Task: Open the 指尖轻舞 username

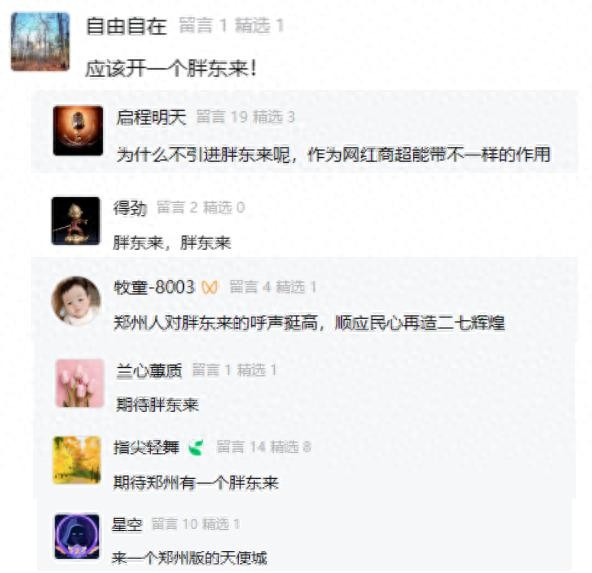Action: coord(146,448)
